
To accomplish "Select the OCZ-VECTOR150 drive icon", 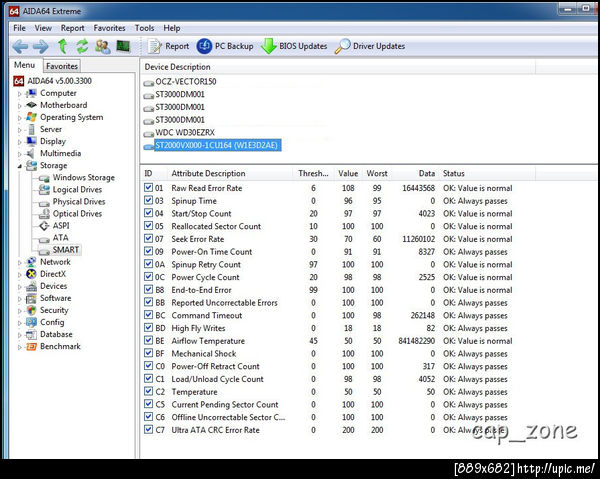I will tap(148, 83).
